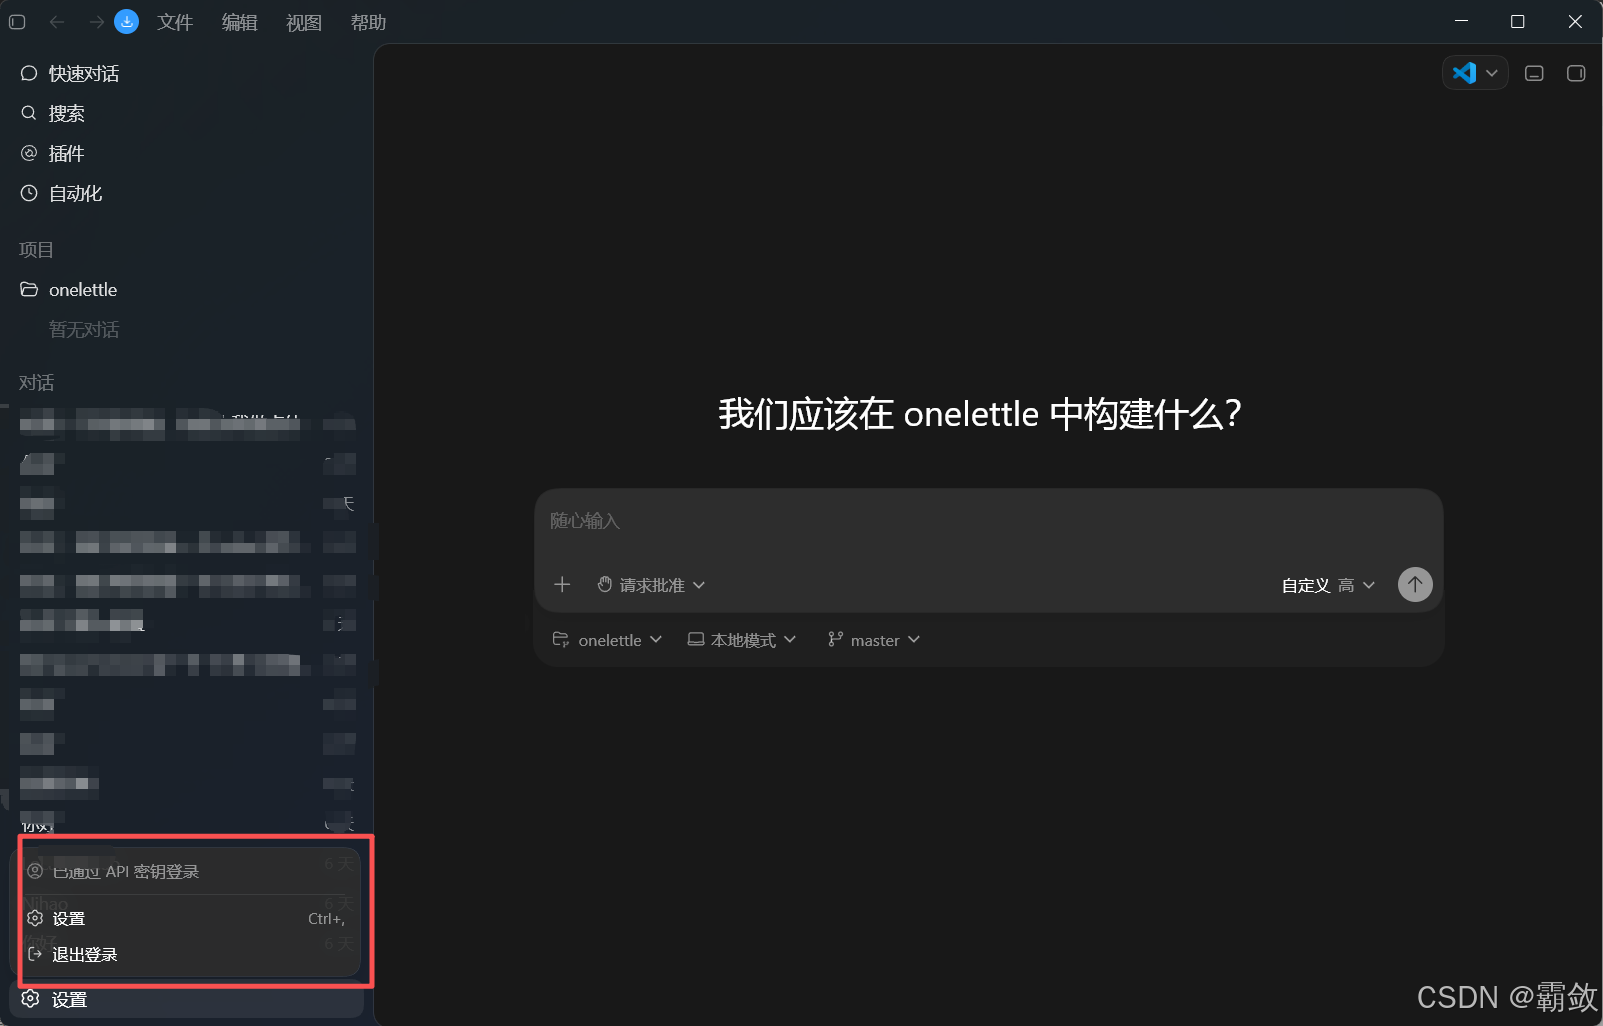The image size is (1603, 1026).
Task: Expand the VS Code editor chevron
Action: pos(1492,73)
